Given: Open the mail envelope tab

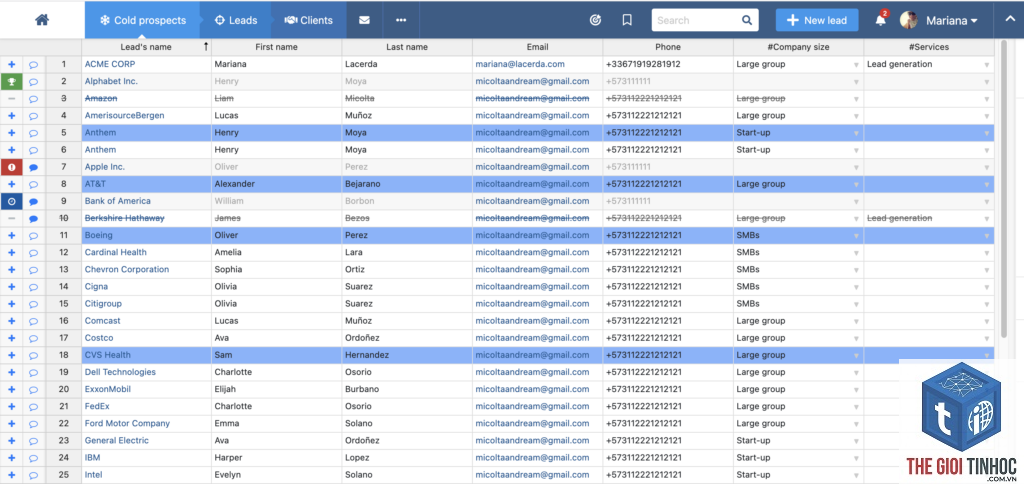Looking at the screenshot, I should pos(364,20).
